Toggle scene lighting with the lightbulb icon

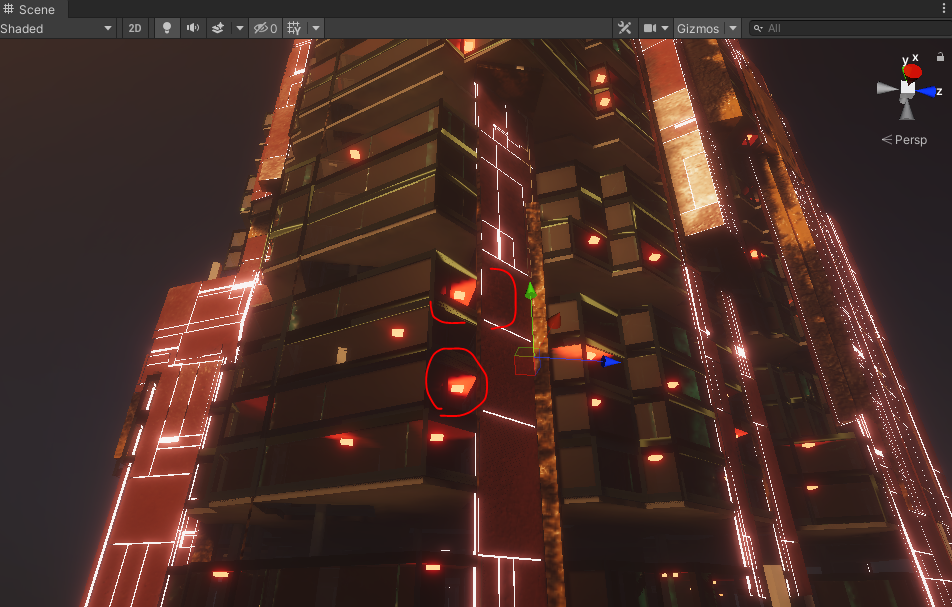[167, 28]
